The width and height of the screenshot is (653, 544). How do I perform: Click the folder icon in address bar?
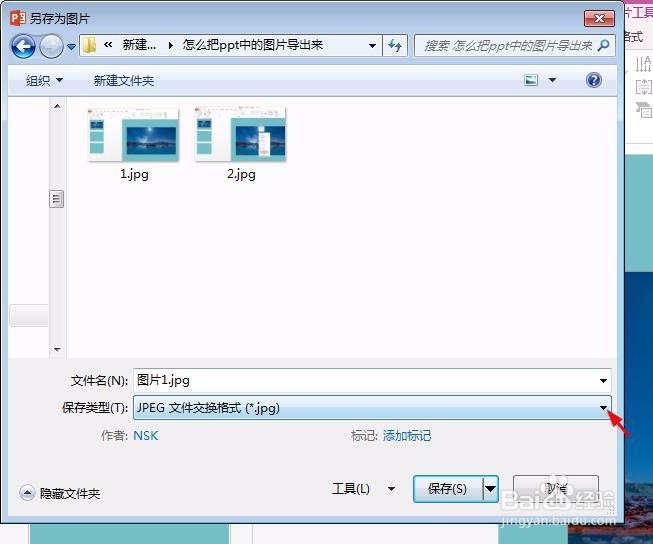click(89, 45)
